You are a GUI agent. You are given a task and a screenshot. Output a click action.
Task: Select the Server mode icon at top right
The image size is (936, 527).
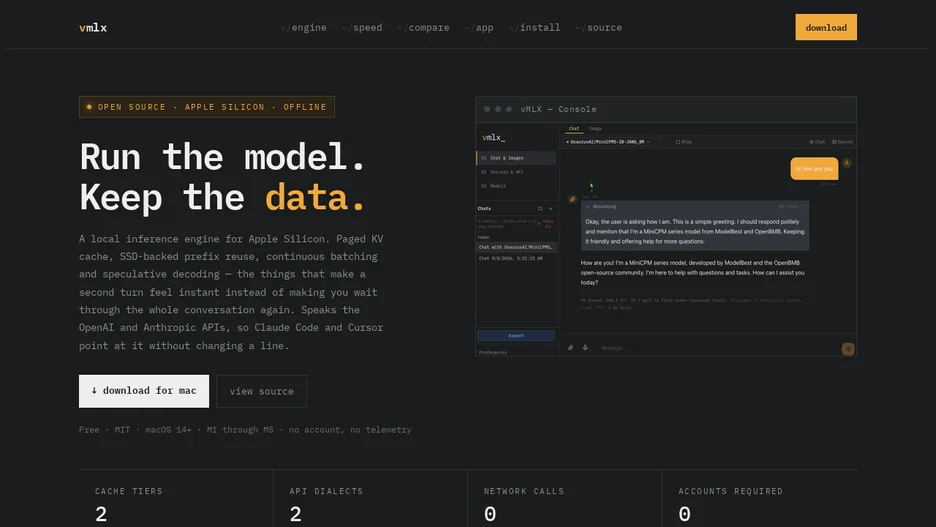[842, 142]
